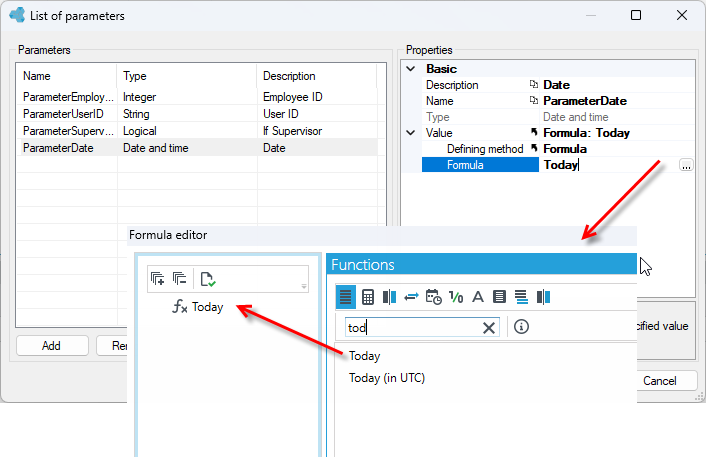The image size is (706, 457).
Task: Select the All functions list category icon
Action: pos(345,297)
